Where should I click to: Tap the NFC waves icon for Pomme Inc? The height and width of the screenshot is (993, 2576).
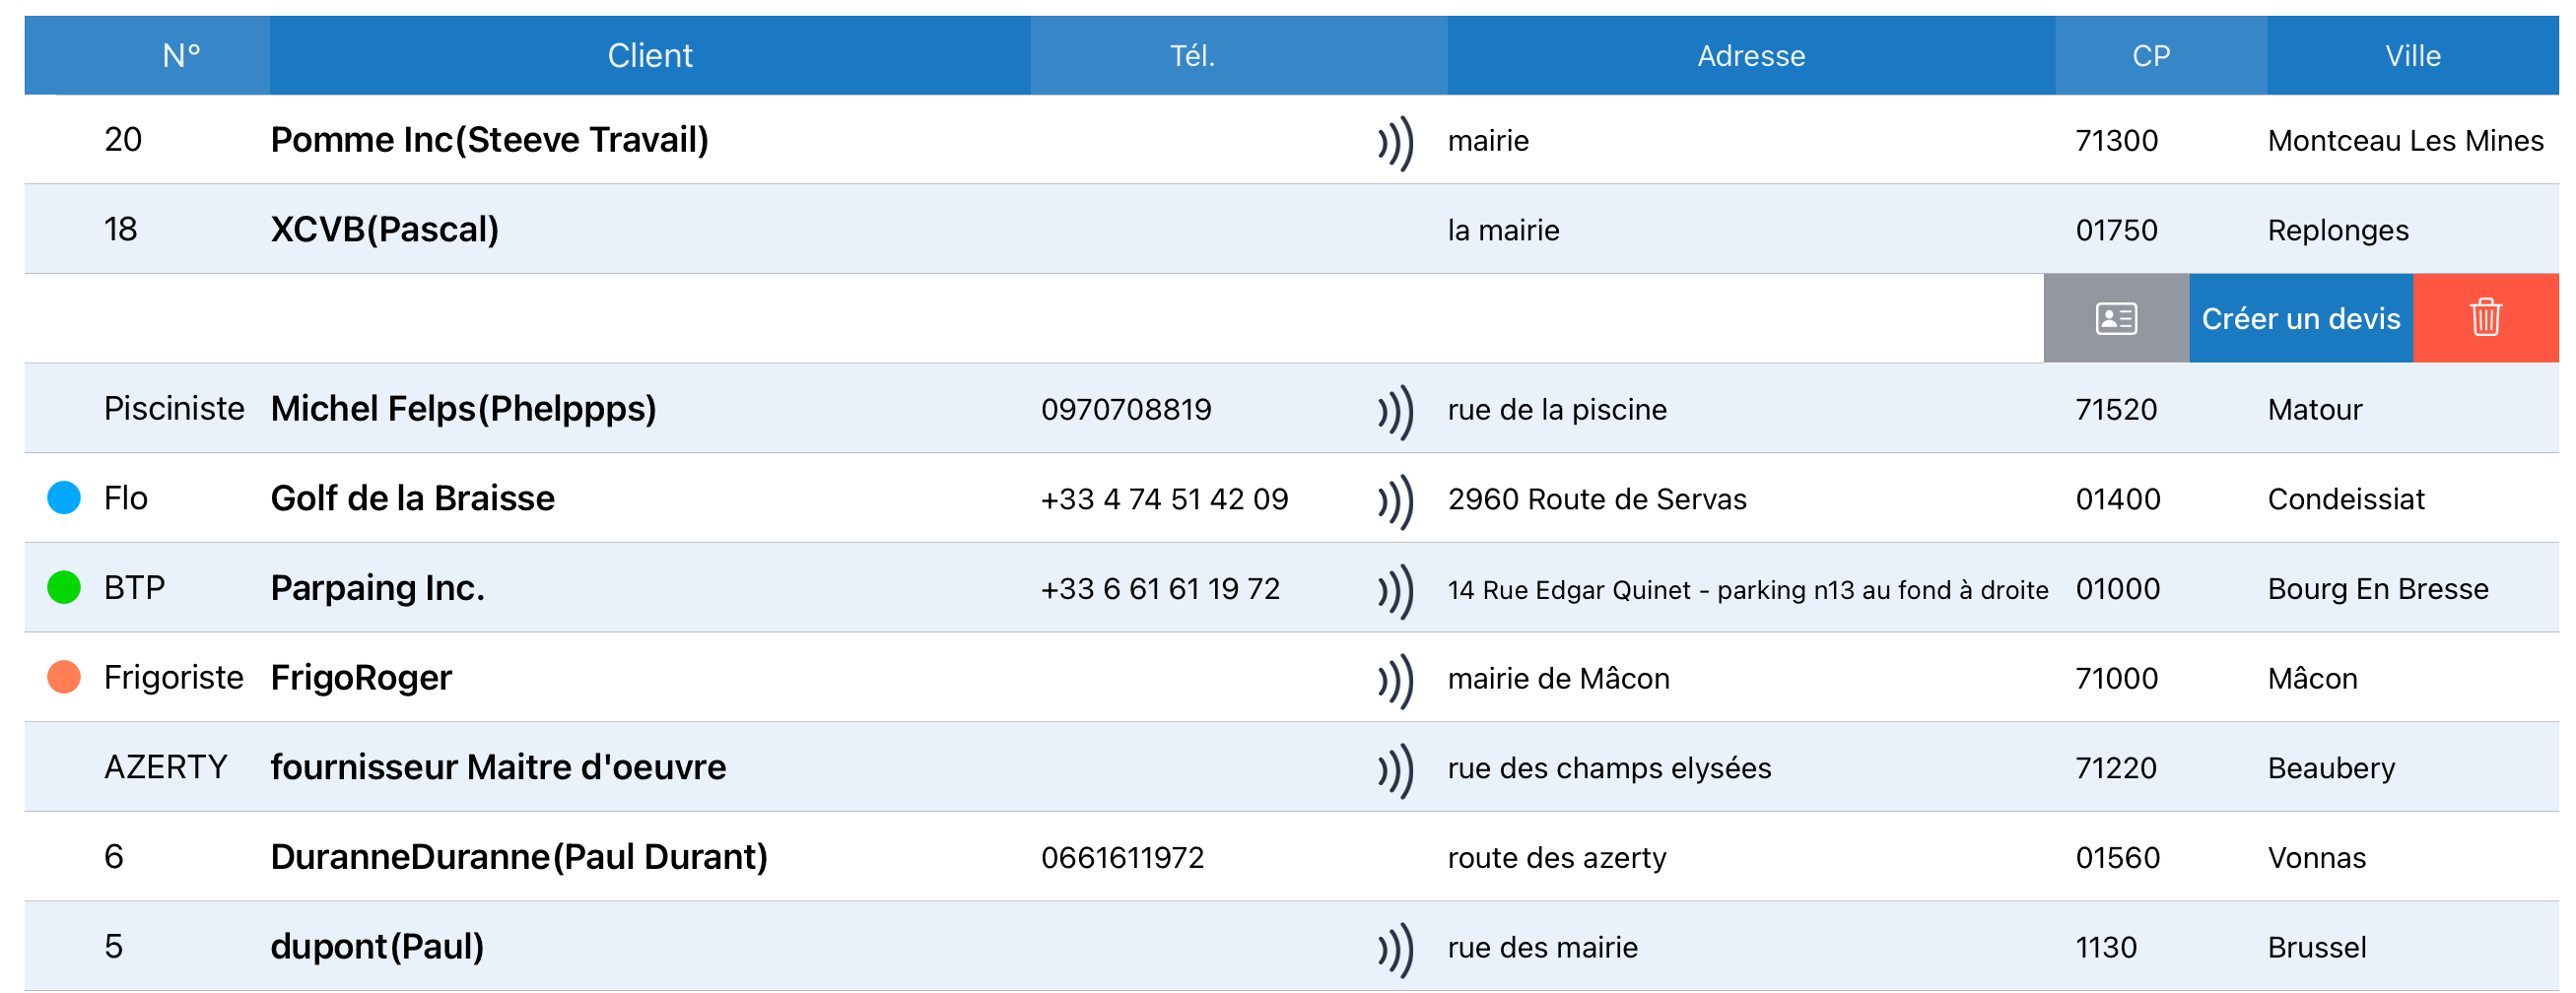pyautogui.click(x=1395, y=142)
